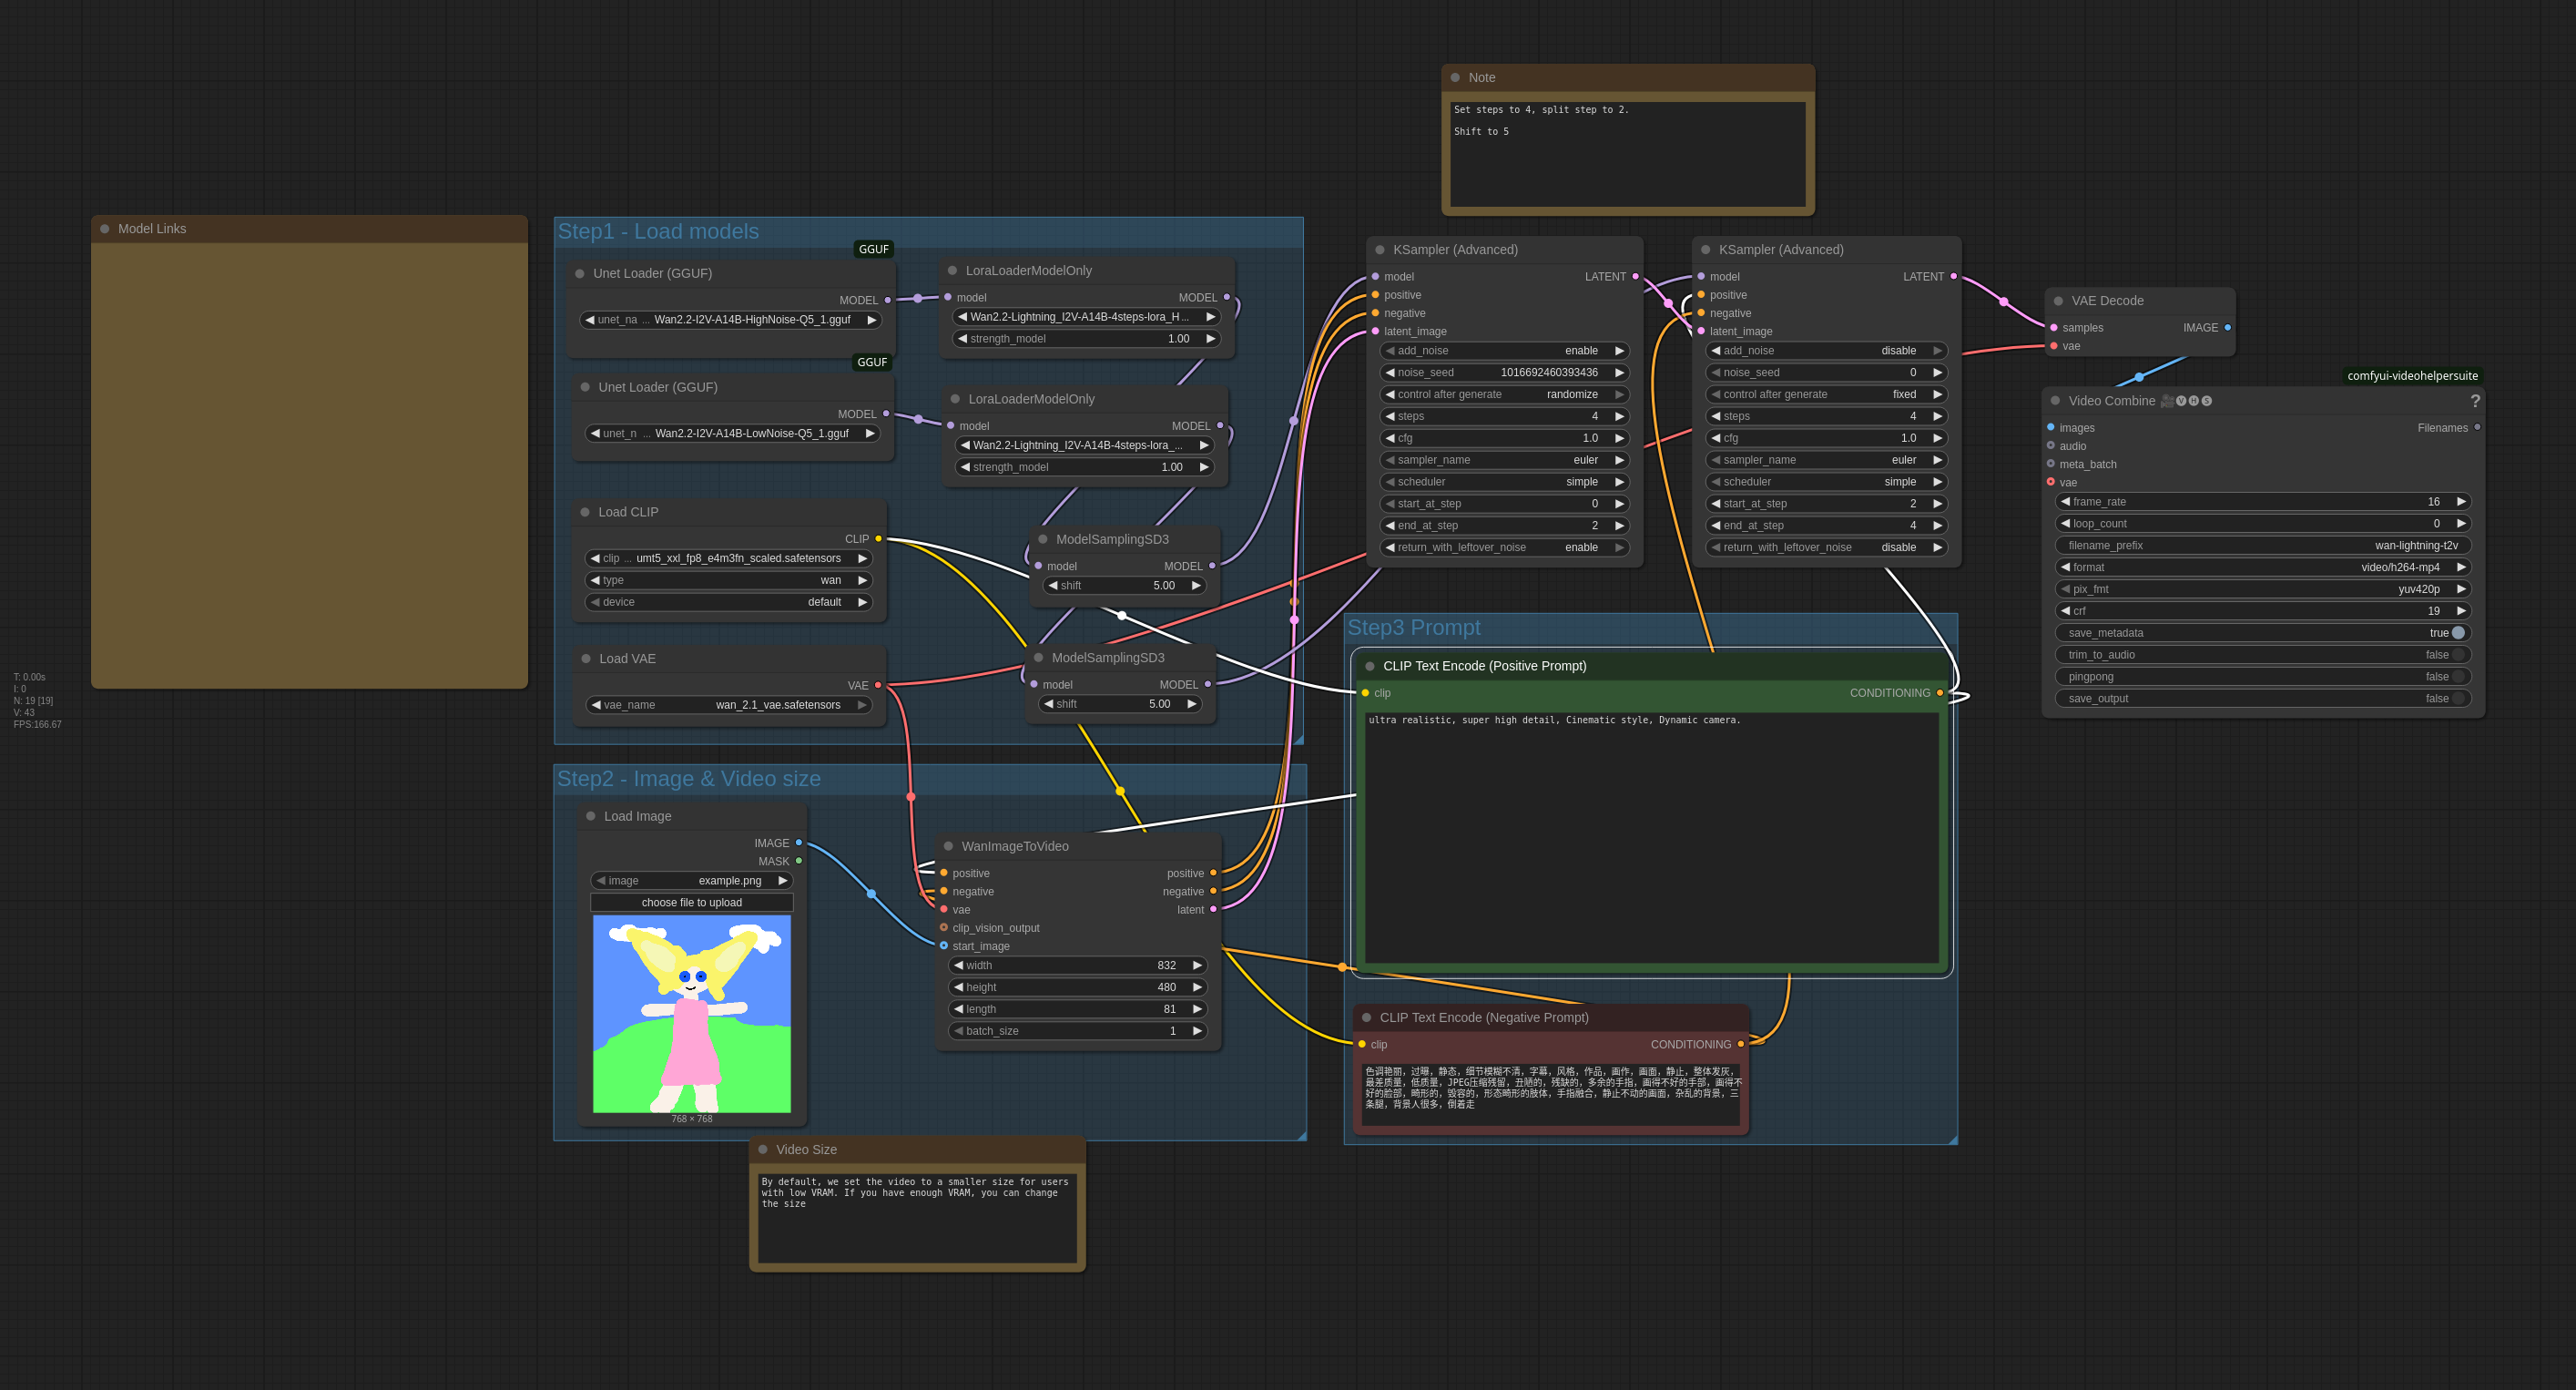2576x1390 pixels.
Task: Click the Load Image IMAGE output slot
Action: 798,843
